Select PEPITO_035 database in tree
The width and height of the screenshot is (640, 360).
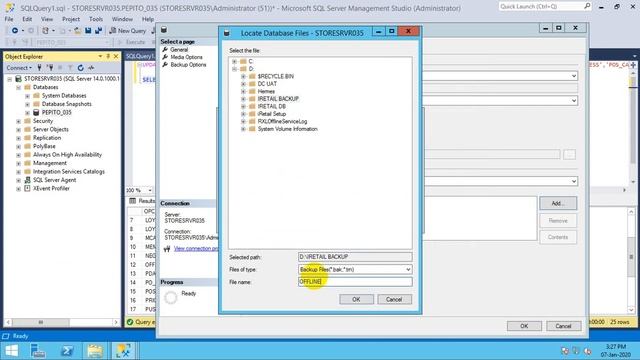(x=56, y=112)
